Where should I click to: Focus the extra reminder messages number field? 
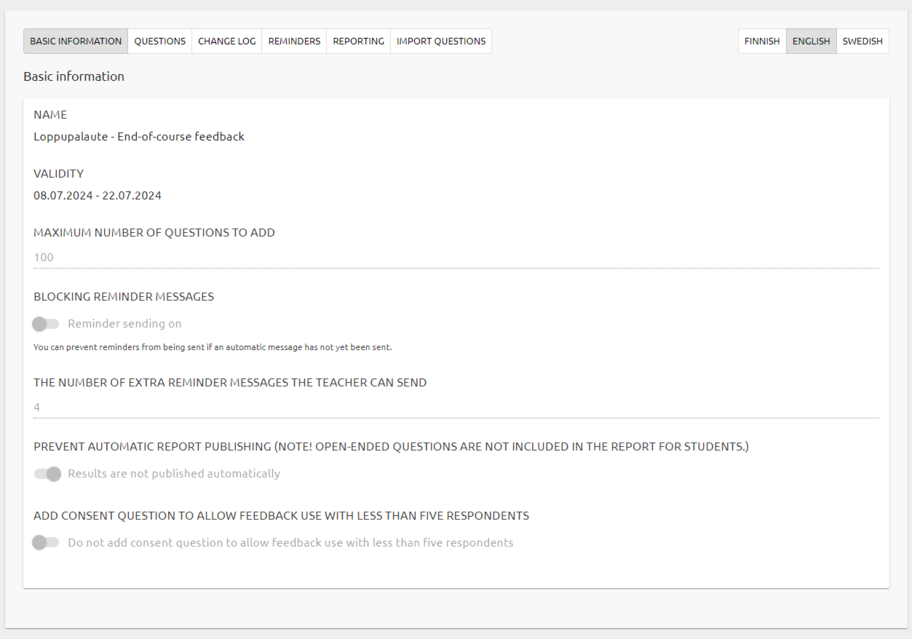pyautogui.click(x=456, y=407)
